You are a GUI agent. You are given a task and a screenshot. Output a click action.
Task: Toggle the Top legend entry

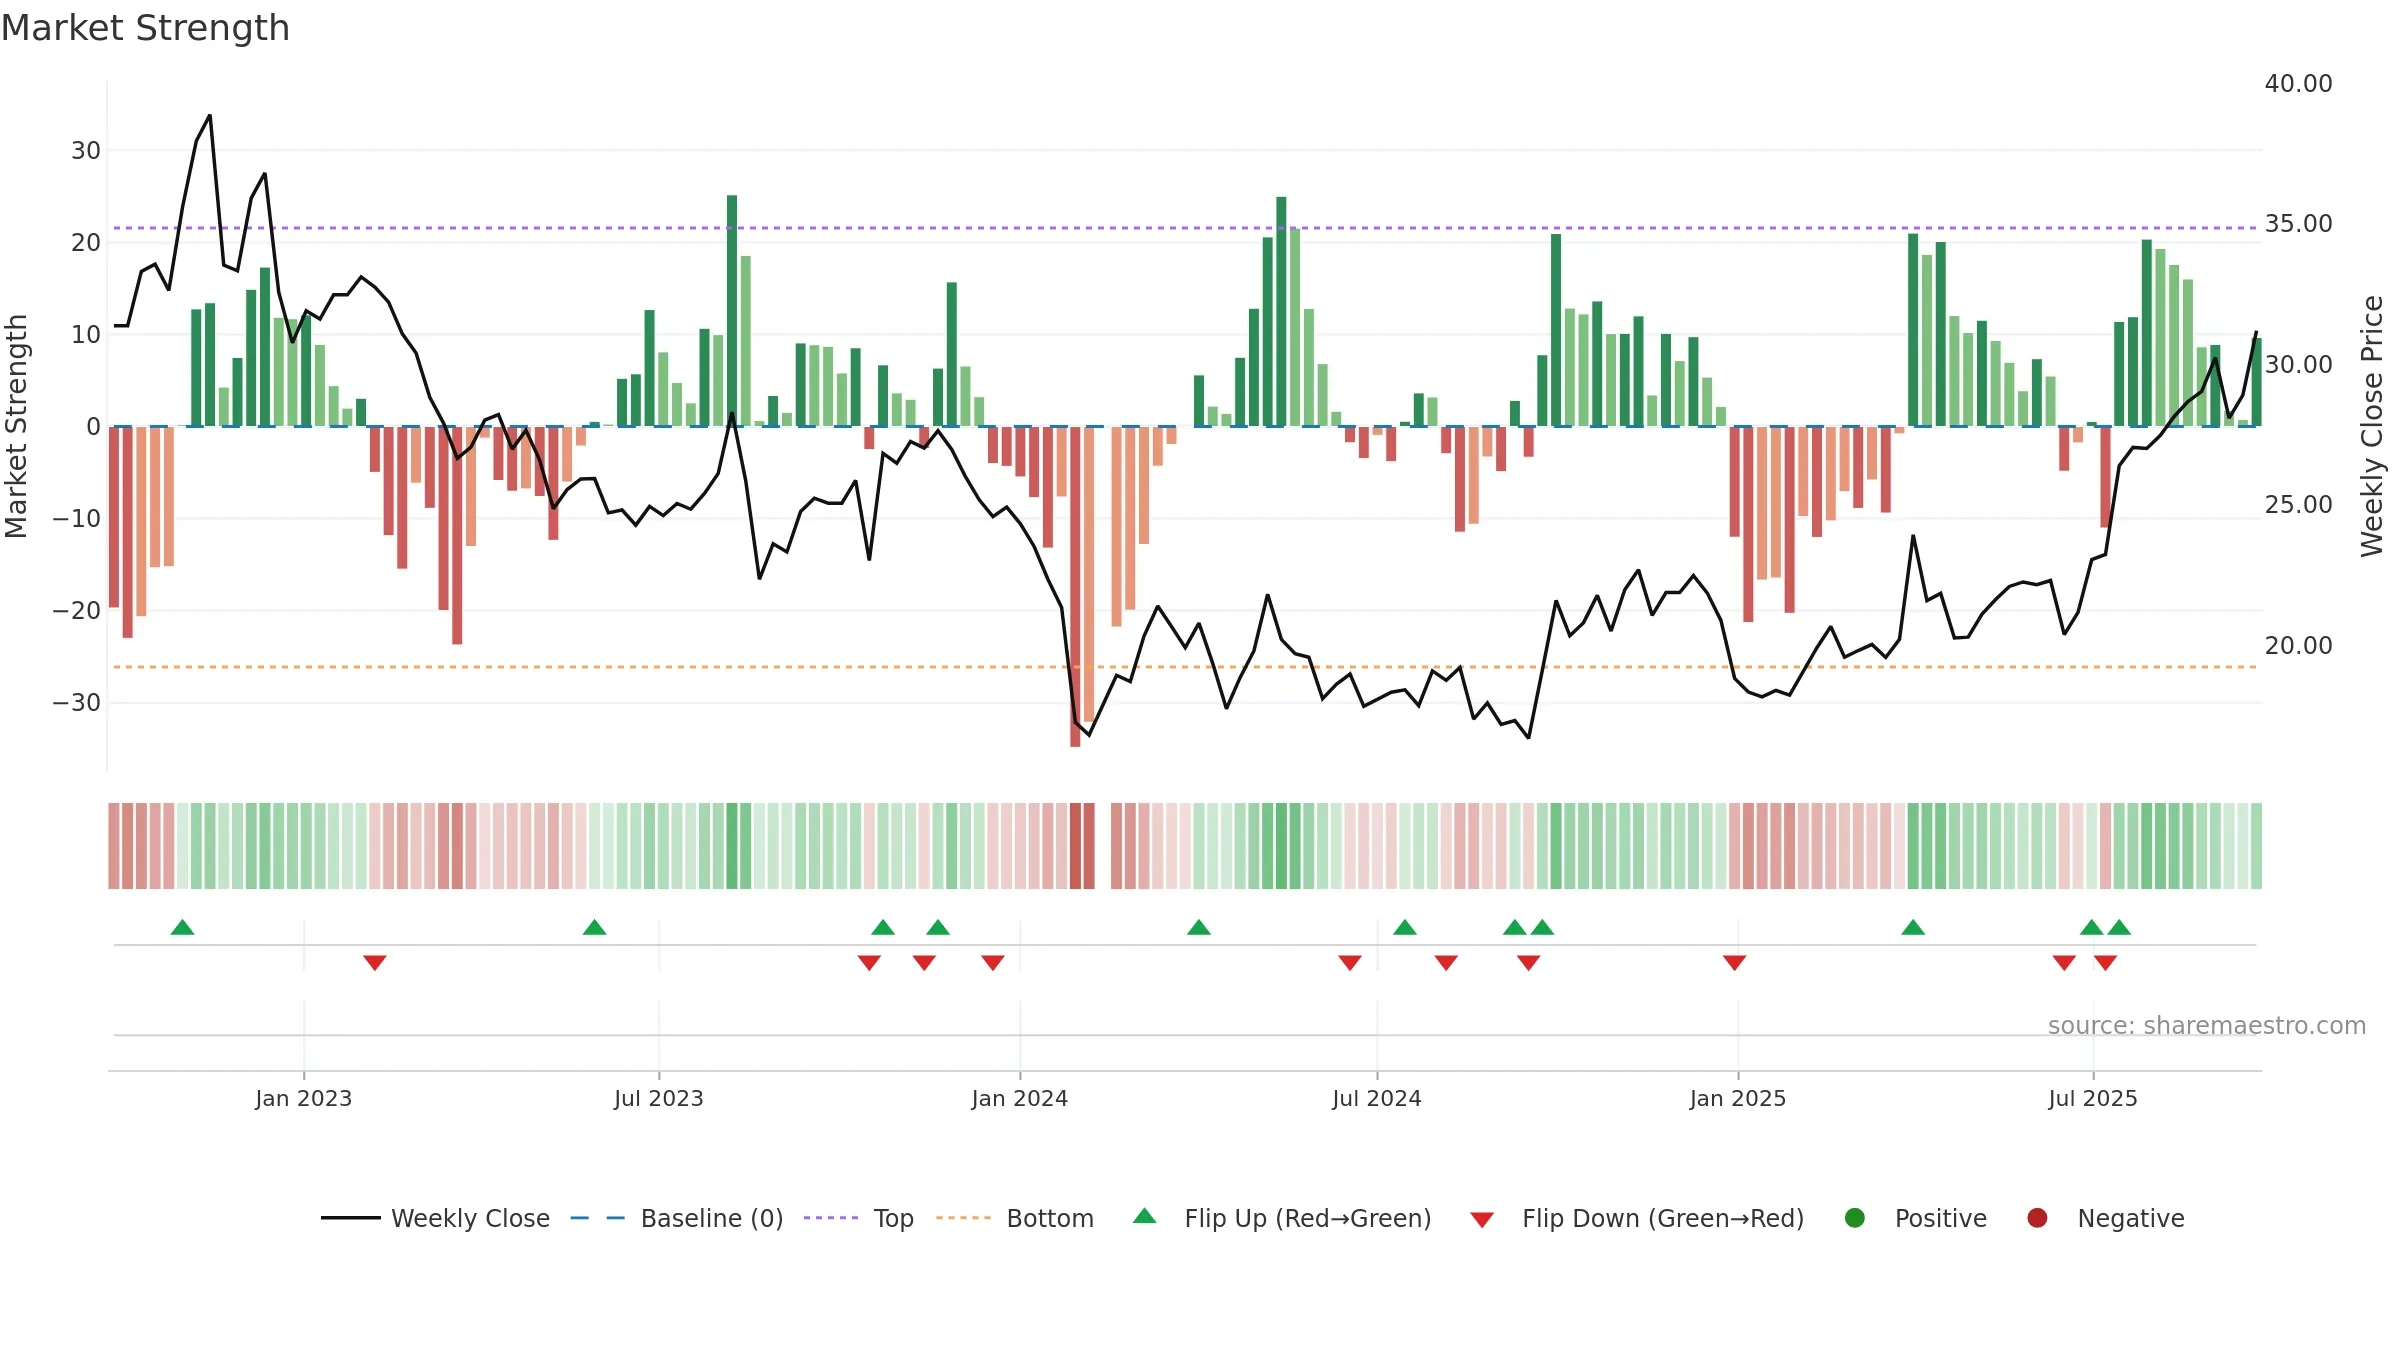click(x=858, y=1218)
